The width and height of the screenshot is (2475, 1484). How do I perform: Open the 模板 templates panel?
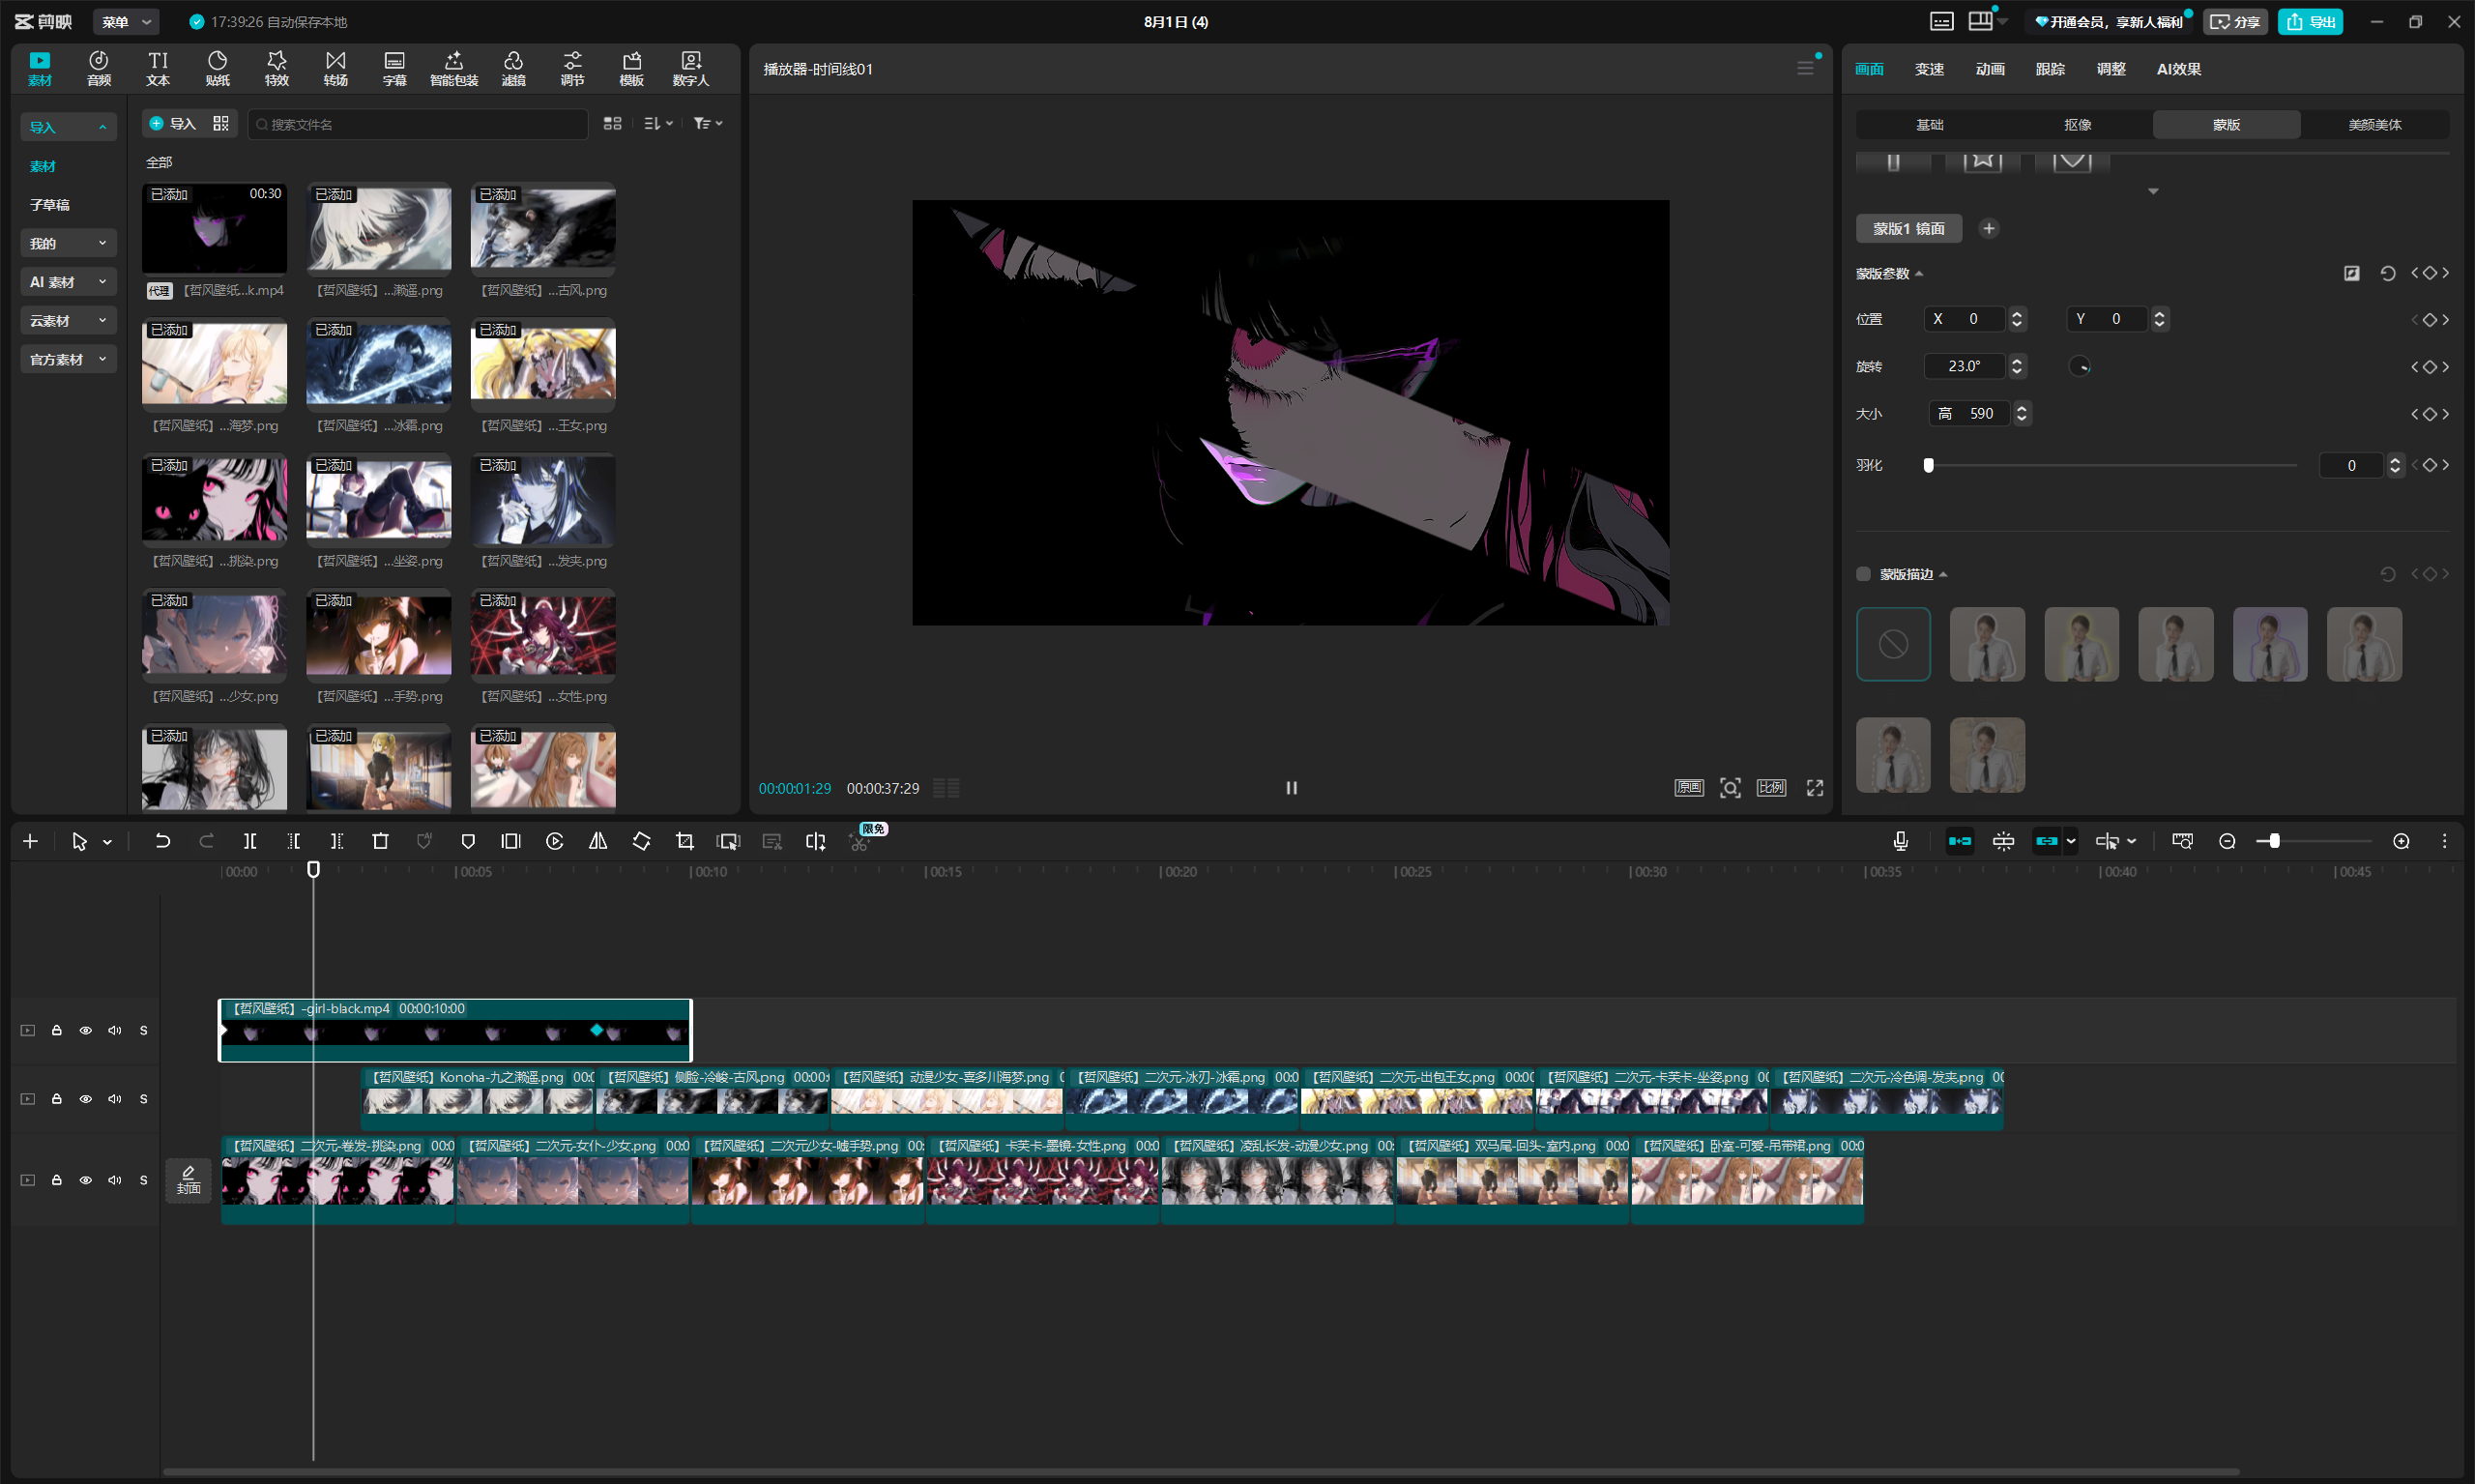[631, 68]
